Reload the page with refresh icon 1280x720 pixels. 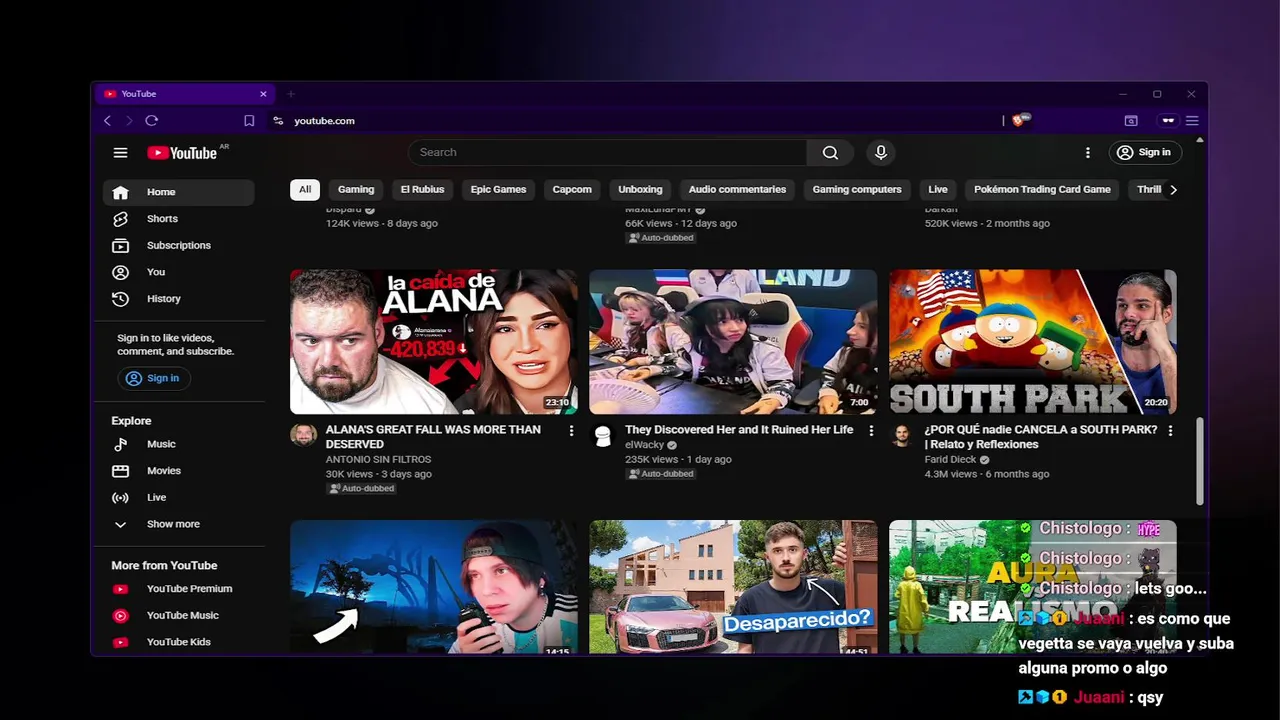tap(152, 121)
